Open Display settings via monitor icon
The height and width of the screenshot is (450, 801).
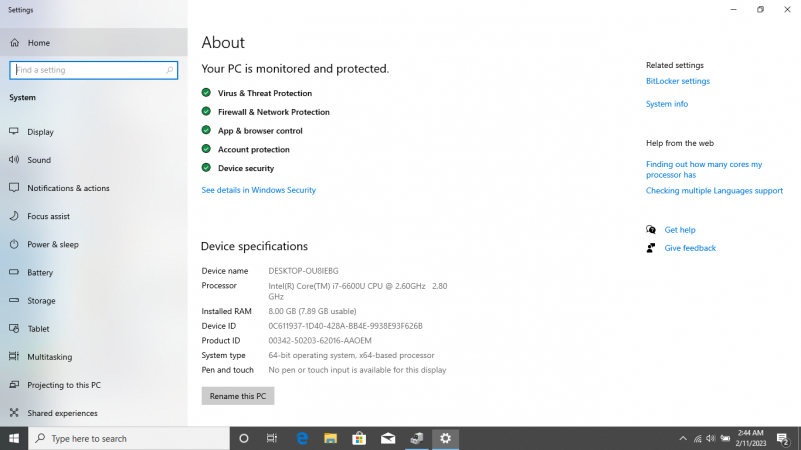click(14, 132)
